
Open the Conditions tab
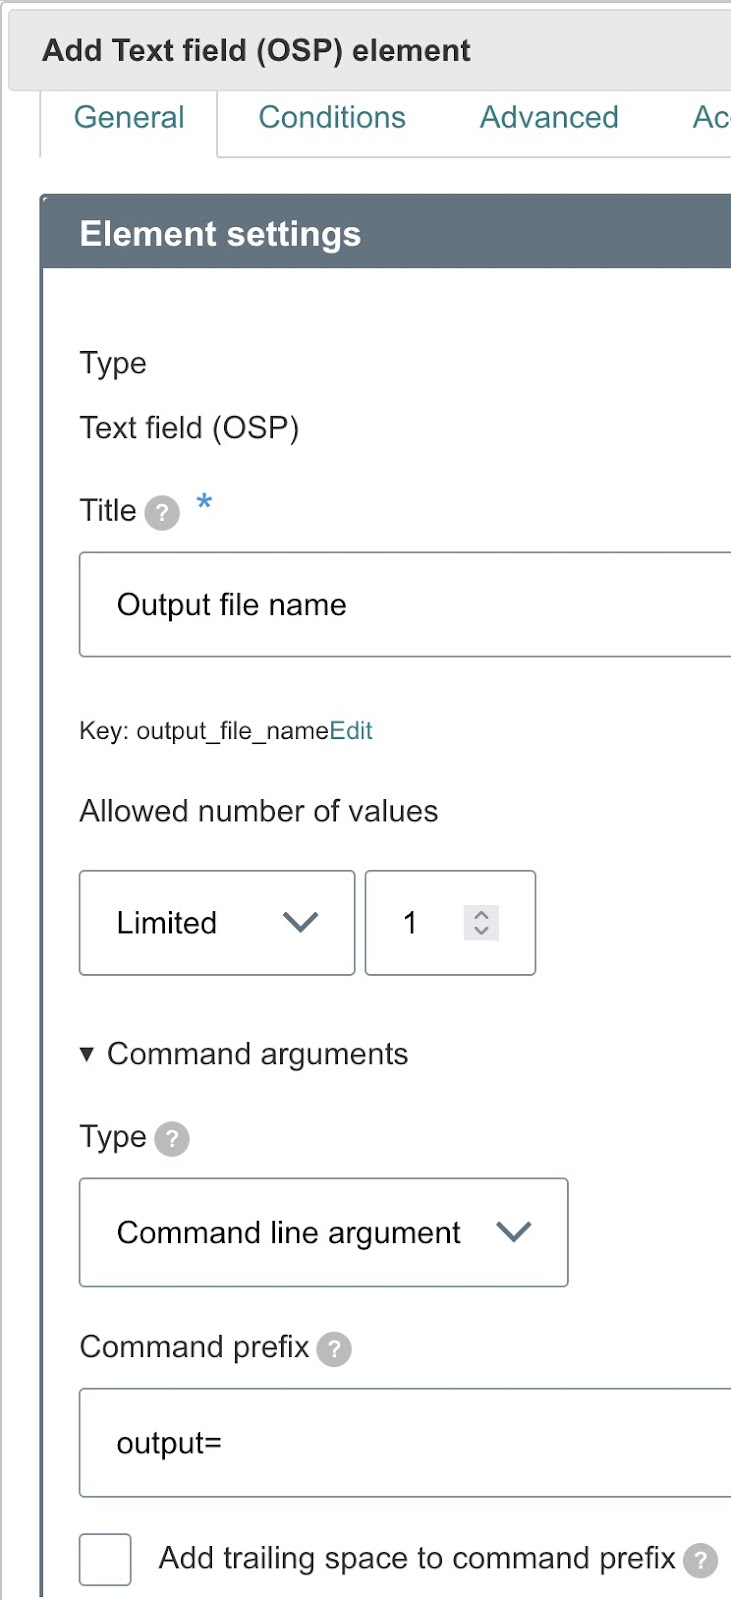tap(332, 118)
